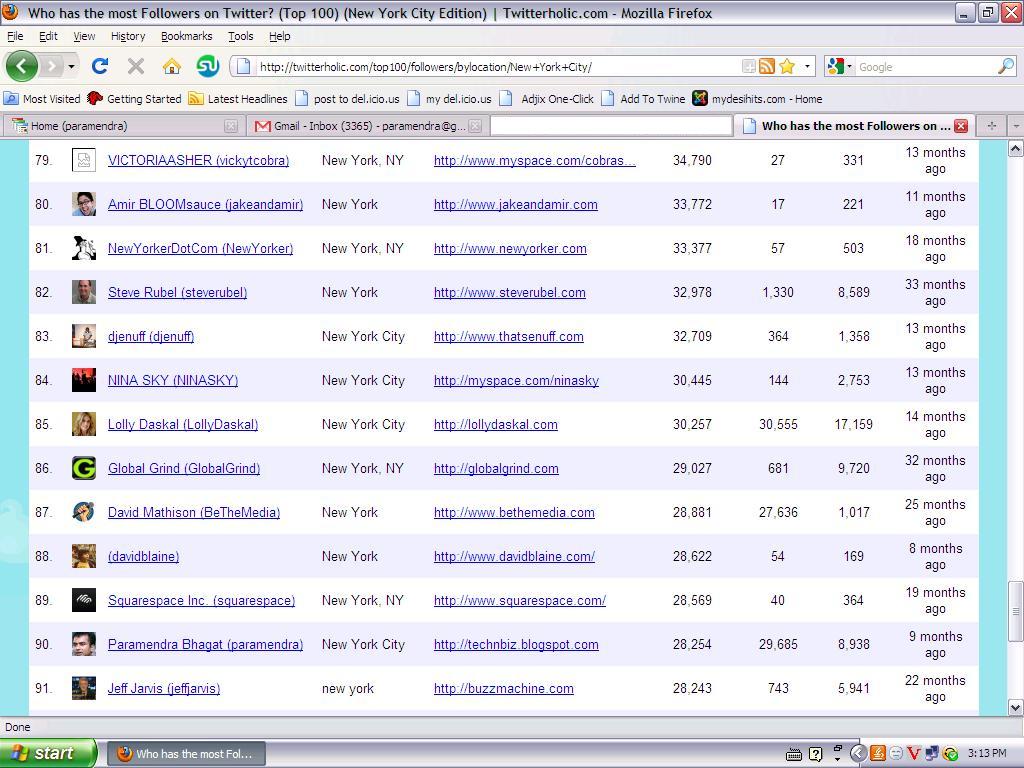Click the Most Visited bookmark
The width and height of the screenshot is (1024, 768).
point(42,99)
